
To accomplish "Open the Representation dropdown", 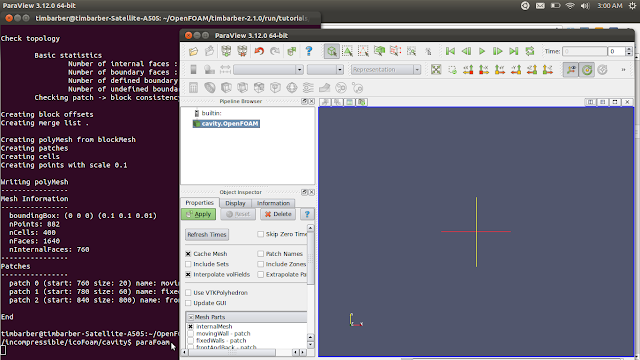I will click(386, 69).
